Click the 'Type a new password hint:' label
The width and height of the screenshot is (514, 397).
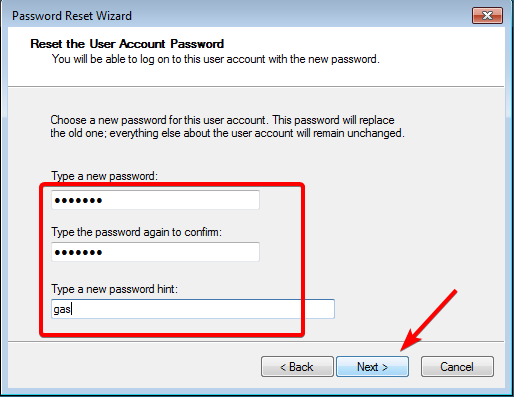click(x=114, y=289)
